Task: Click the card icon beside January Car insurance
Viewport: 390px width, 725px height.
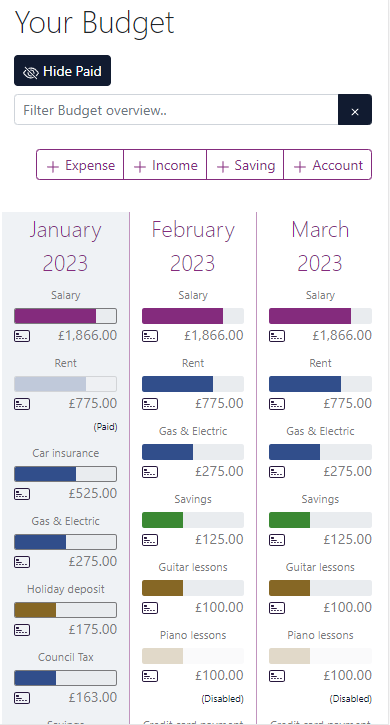Action: coord(22,494)
